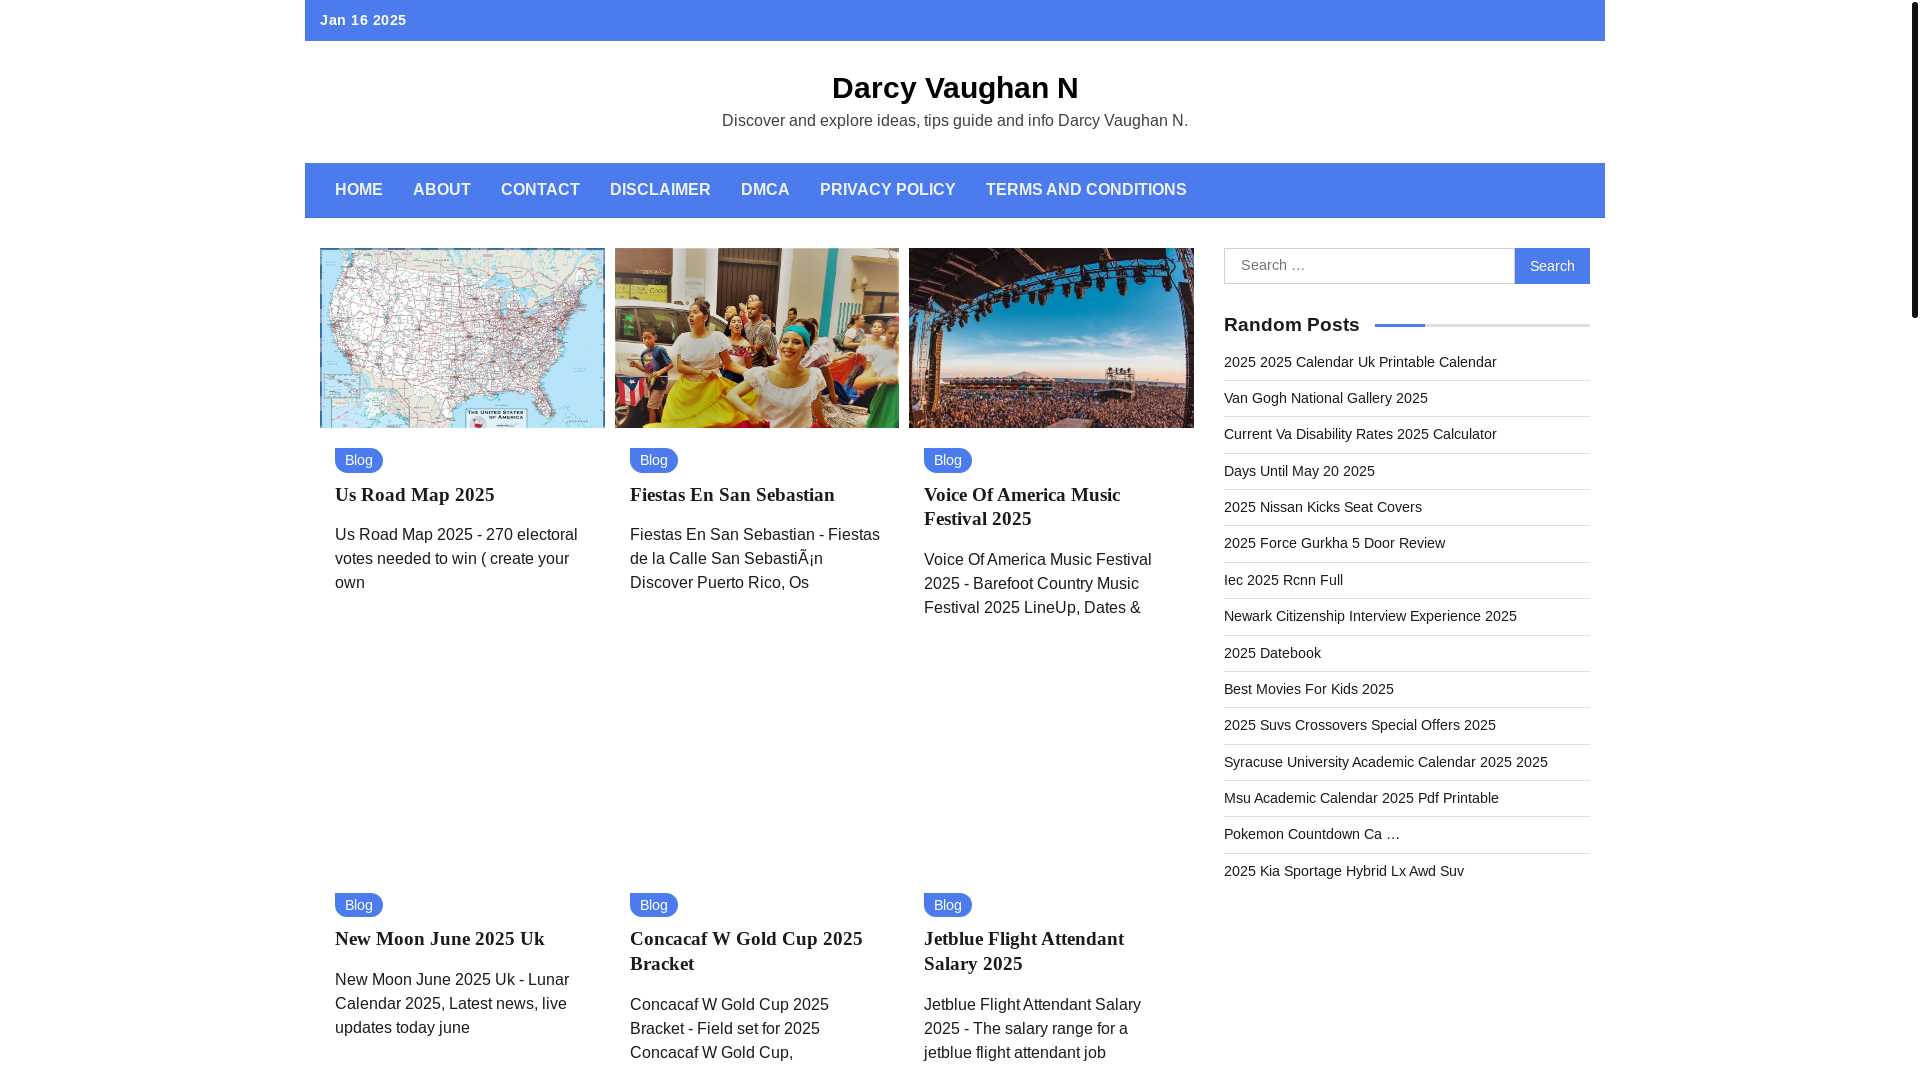The height and width of the screenshot is (1080, 1920).
Task: Click the Blog tag above New Moon June 2025 Uk
Action: [359, 905]
